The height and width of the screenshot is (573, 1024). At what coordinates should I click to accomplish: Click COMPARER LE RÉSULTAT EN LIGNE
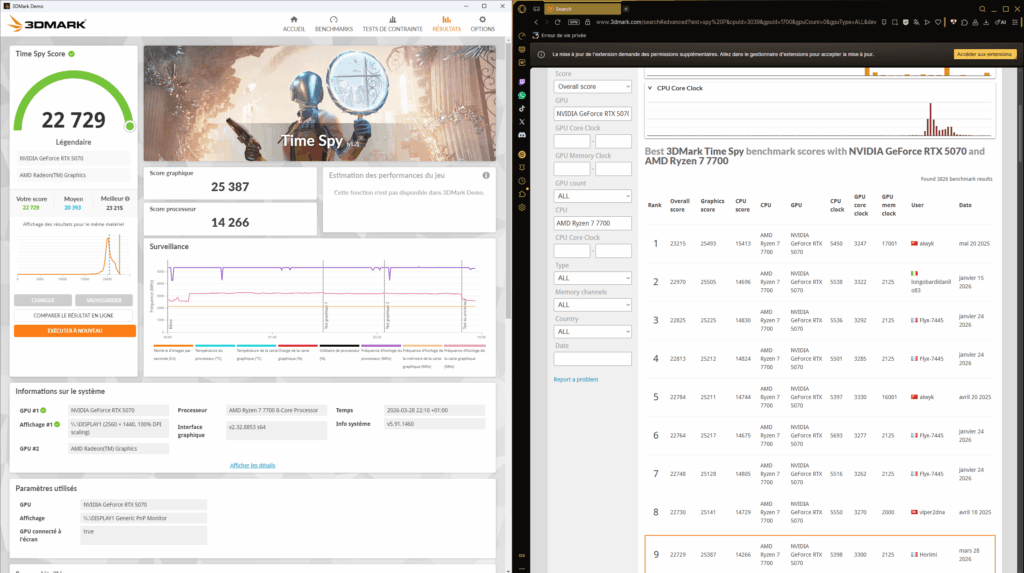point(74,316)
